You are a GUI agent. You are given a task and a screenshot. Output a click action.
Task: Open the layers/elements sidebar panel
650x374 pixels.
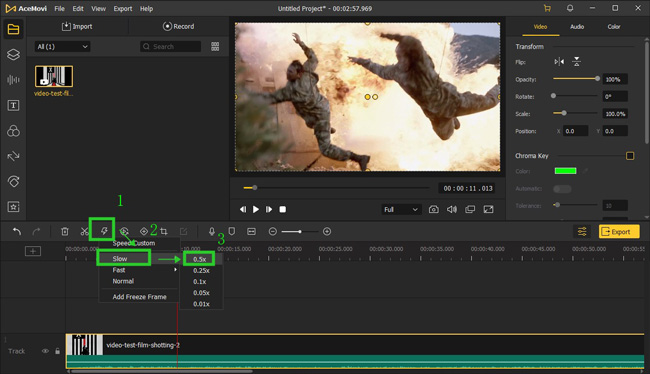(13, 54)
